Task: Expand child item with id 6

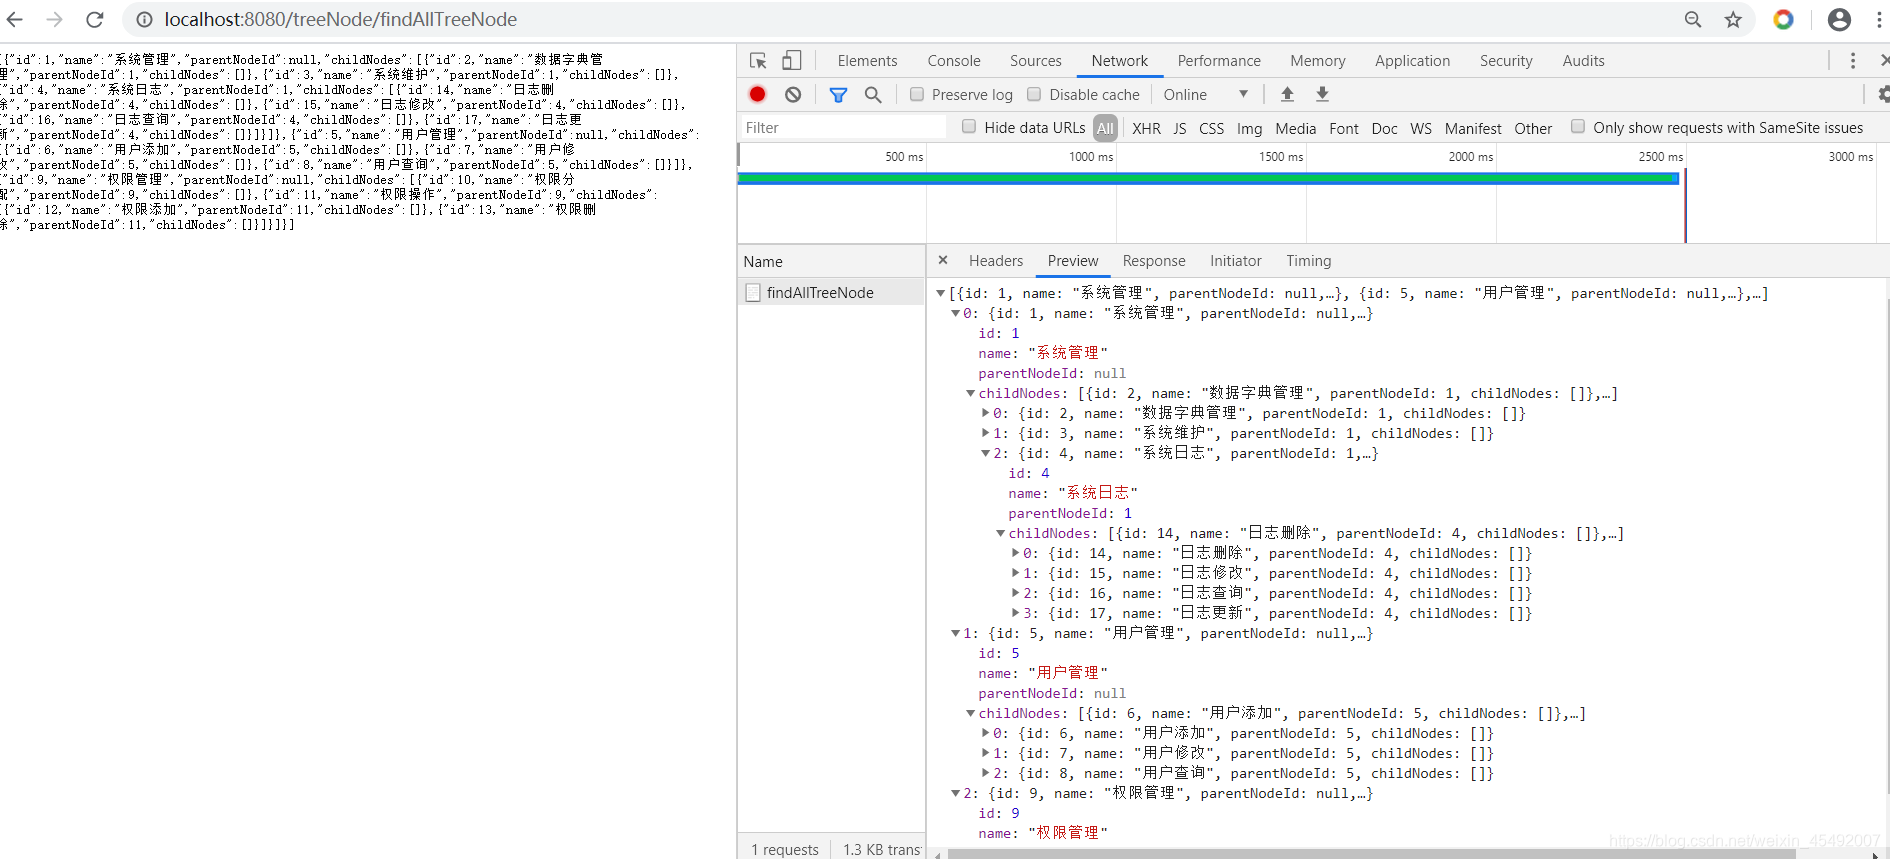Action: point(985,733)
